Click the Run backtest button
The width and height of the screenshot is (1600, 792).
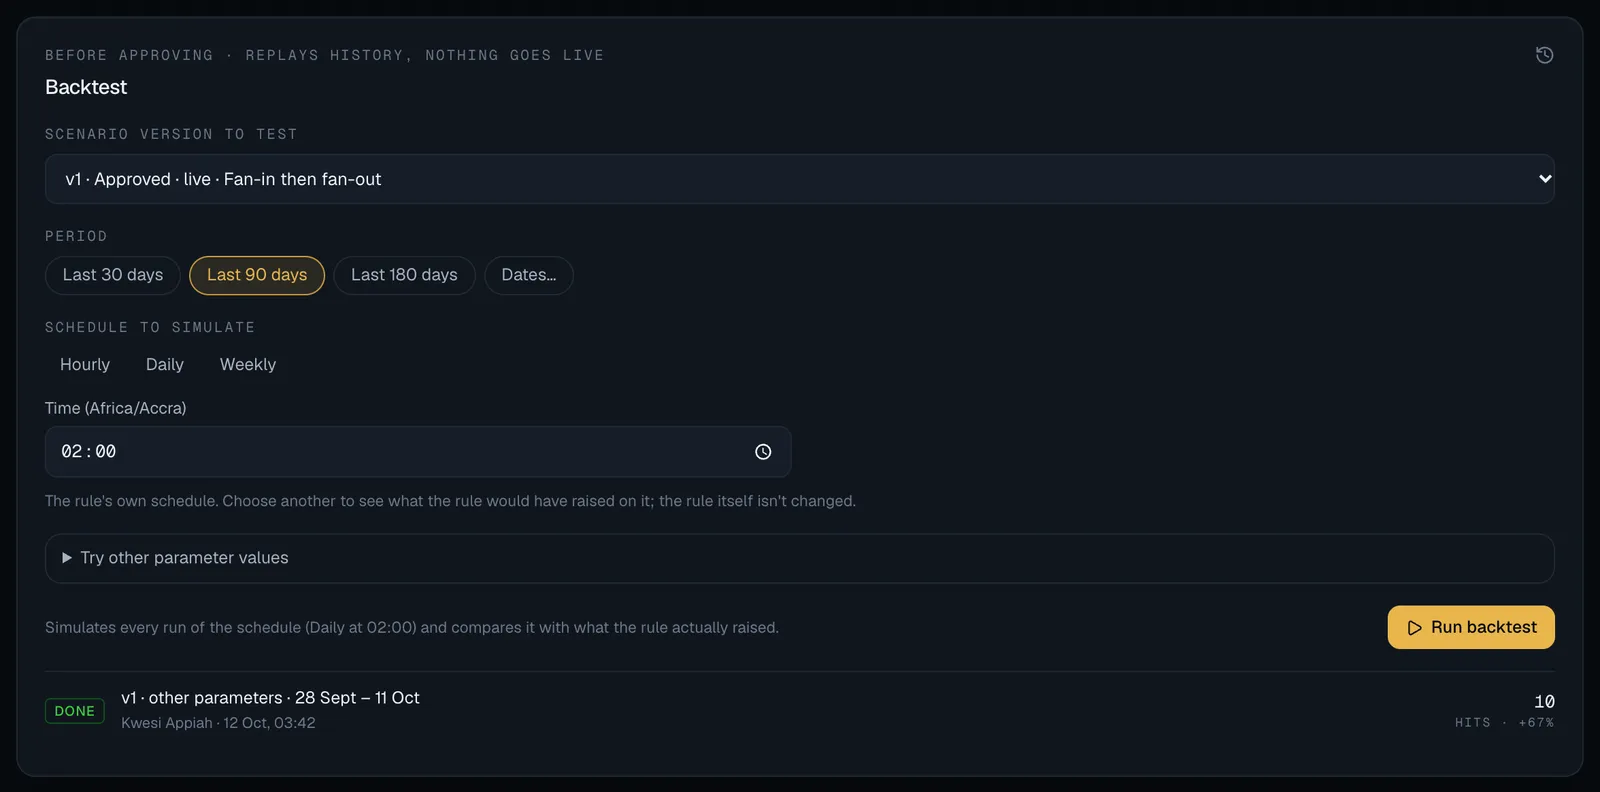pyautogui.click(x=1471, y=627)
